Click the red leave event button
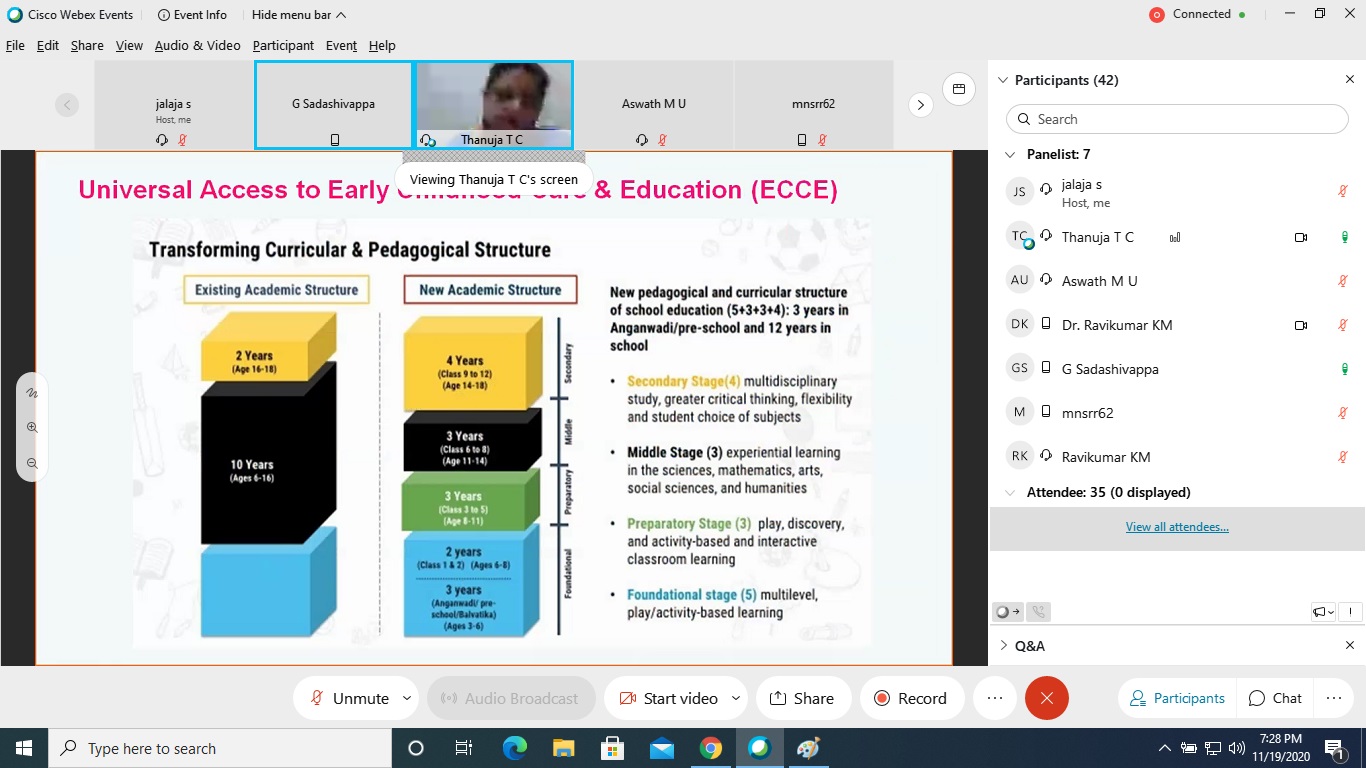Screen dimensions: 1366x768 [x=1046, y=698]
